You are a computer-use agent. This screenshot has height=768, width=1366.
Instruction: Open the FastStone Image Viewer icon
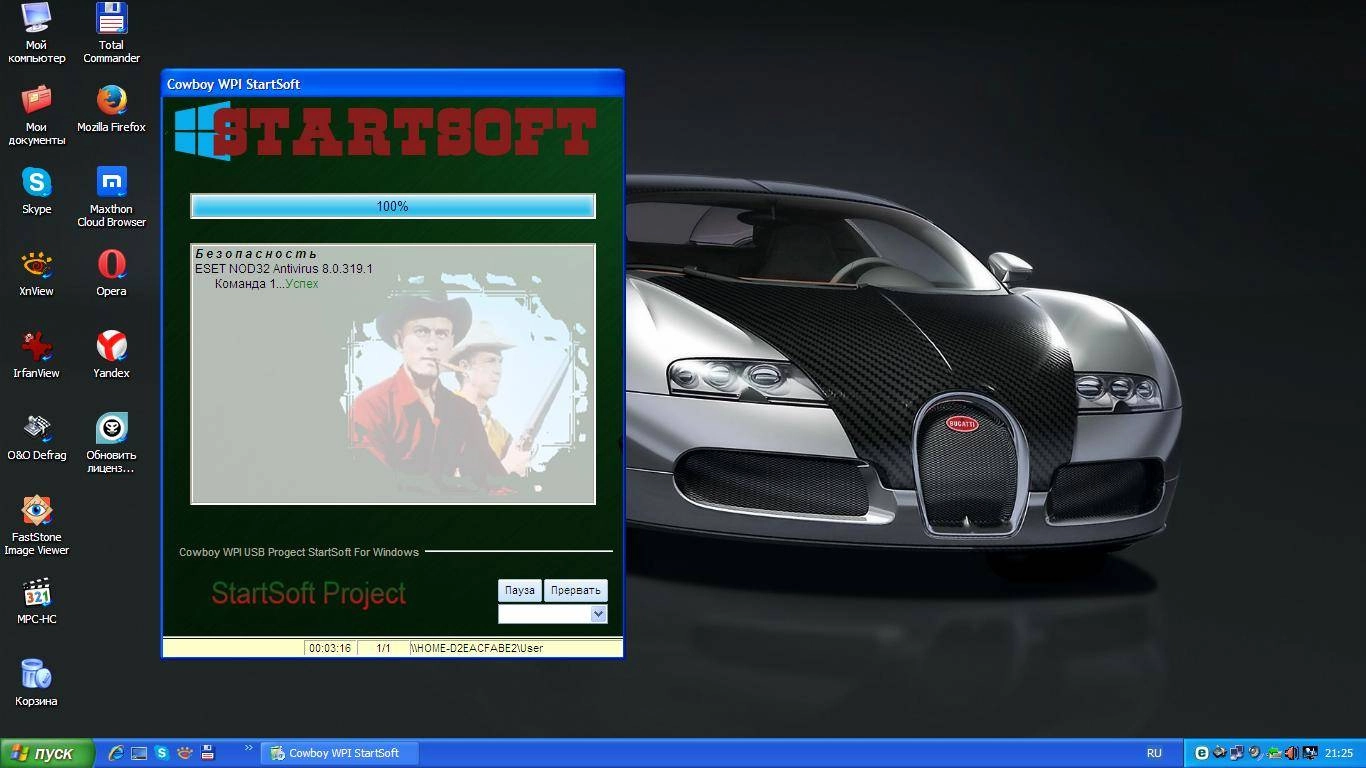36,525
